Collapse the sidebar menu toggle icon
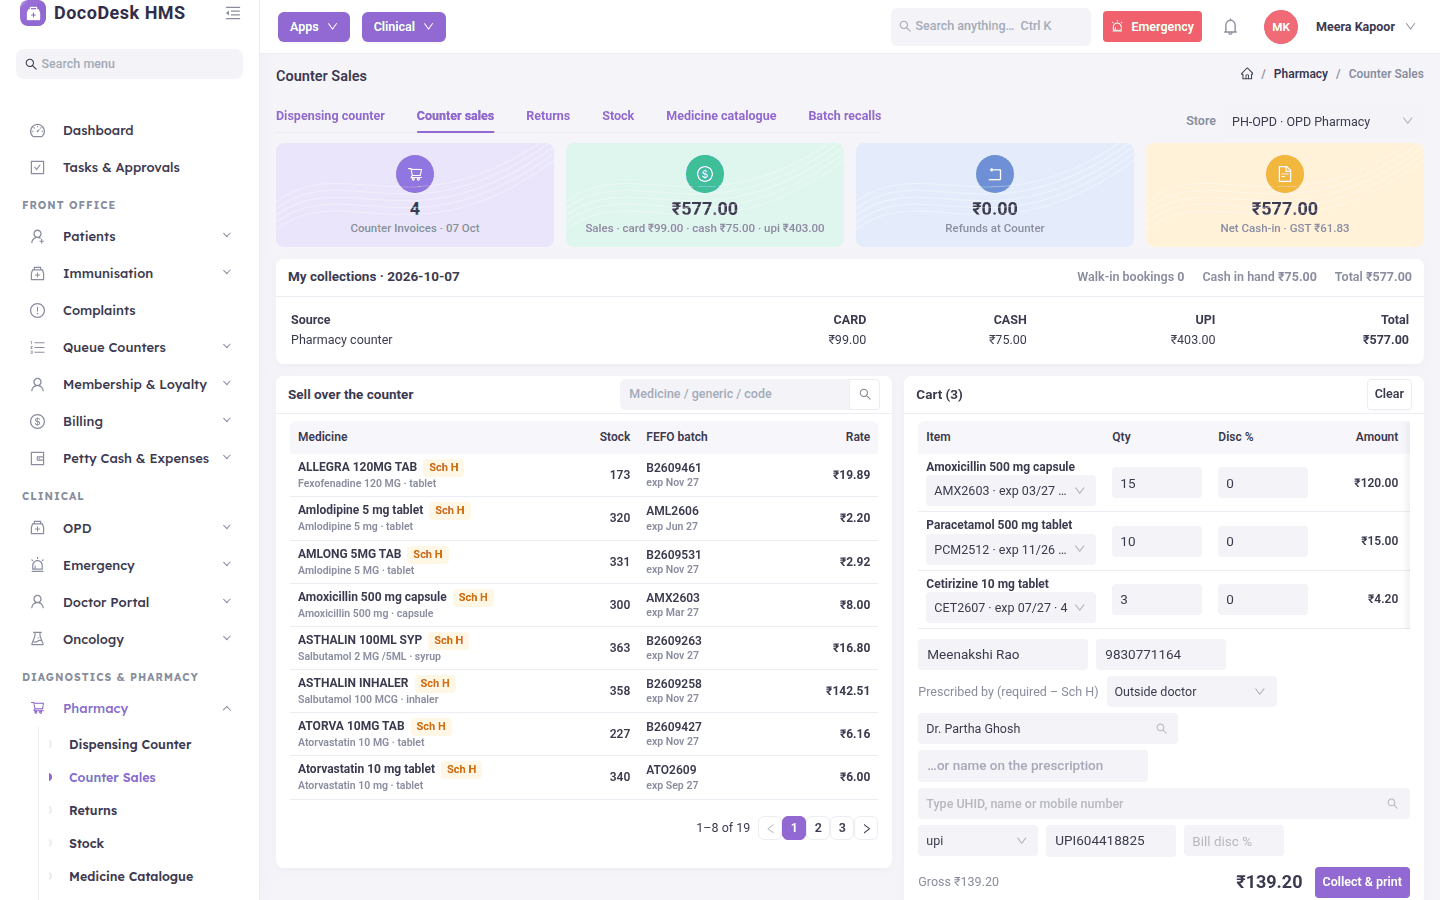Screen dimensions: 1440x900 (233, 13)
